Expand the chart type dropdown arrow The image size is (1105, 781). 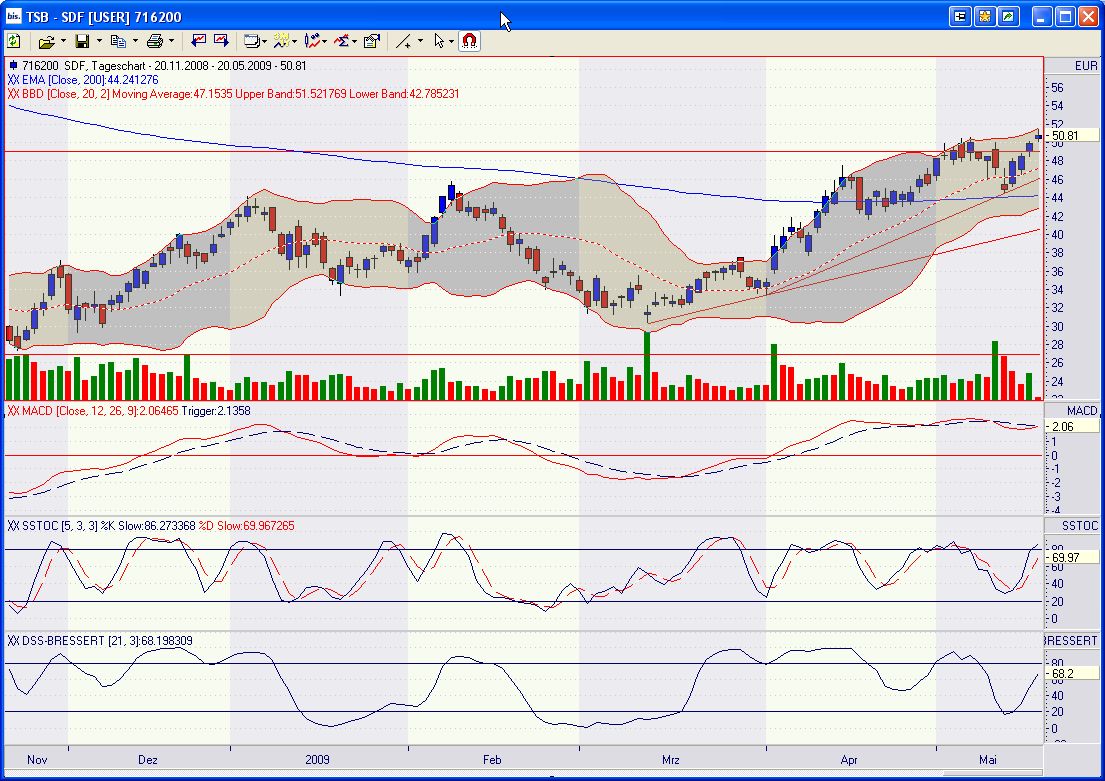point(324,42)
